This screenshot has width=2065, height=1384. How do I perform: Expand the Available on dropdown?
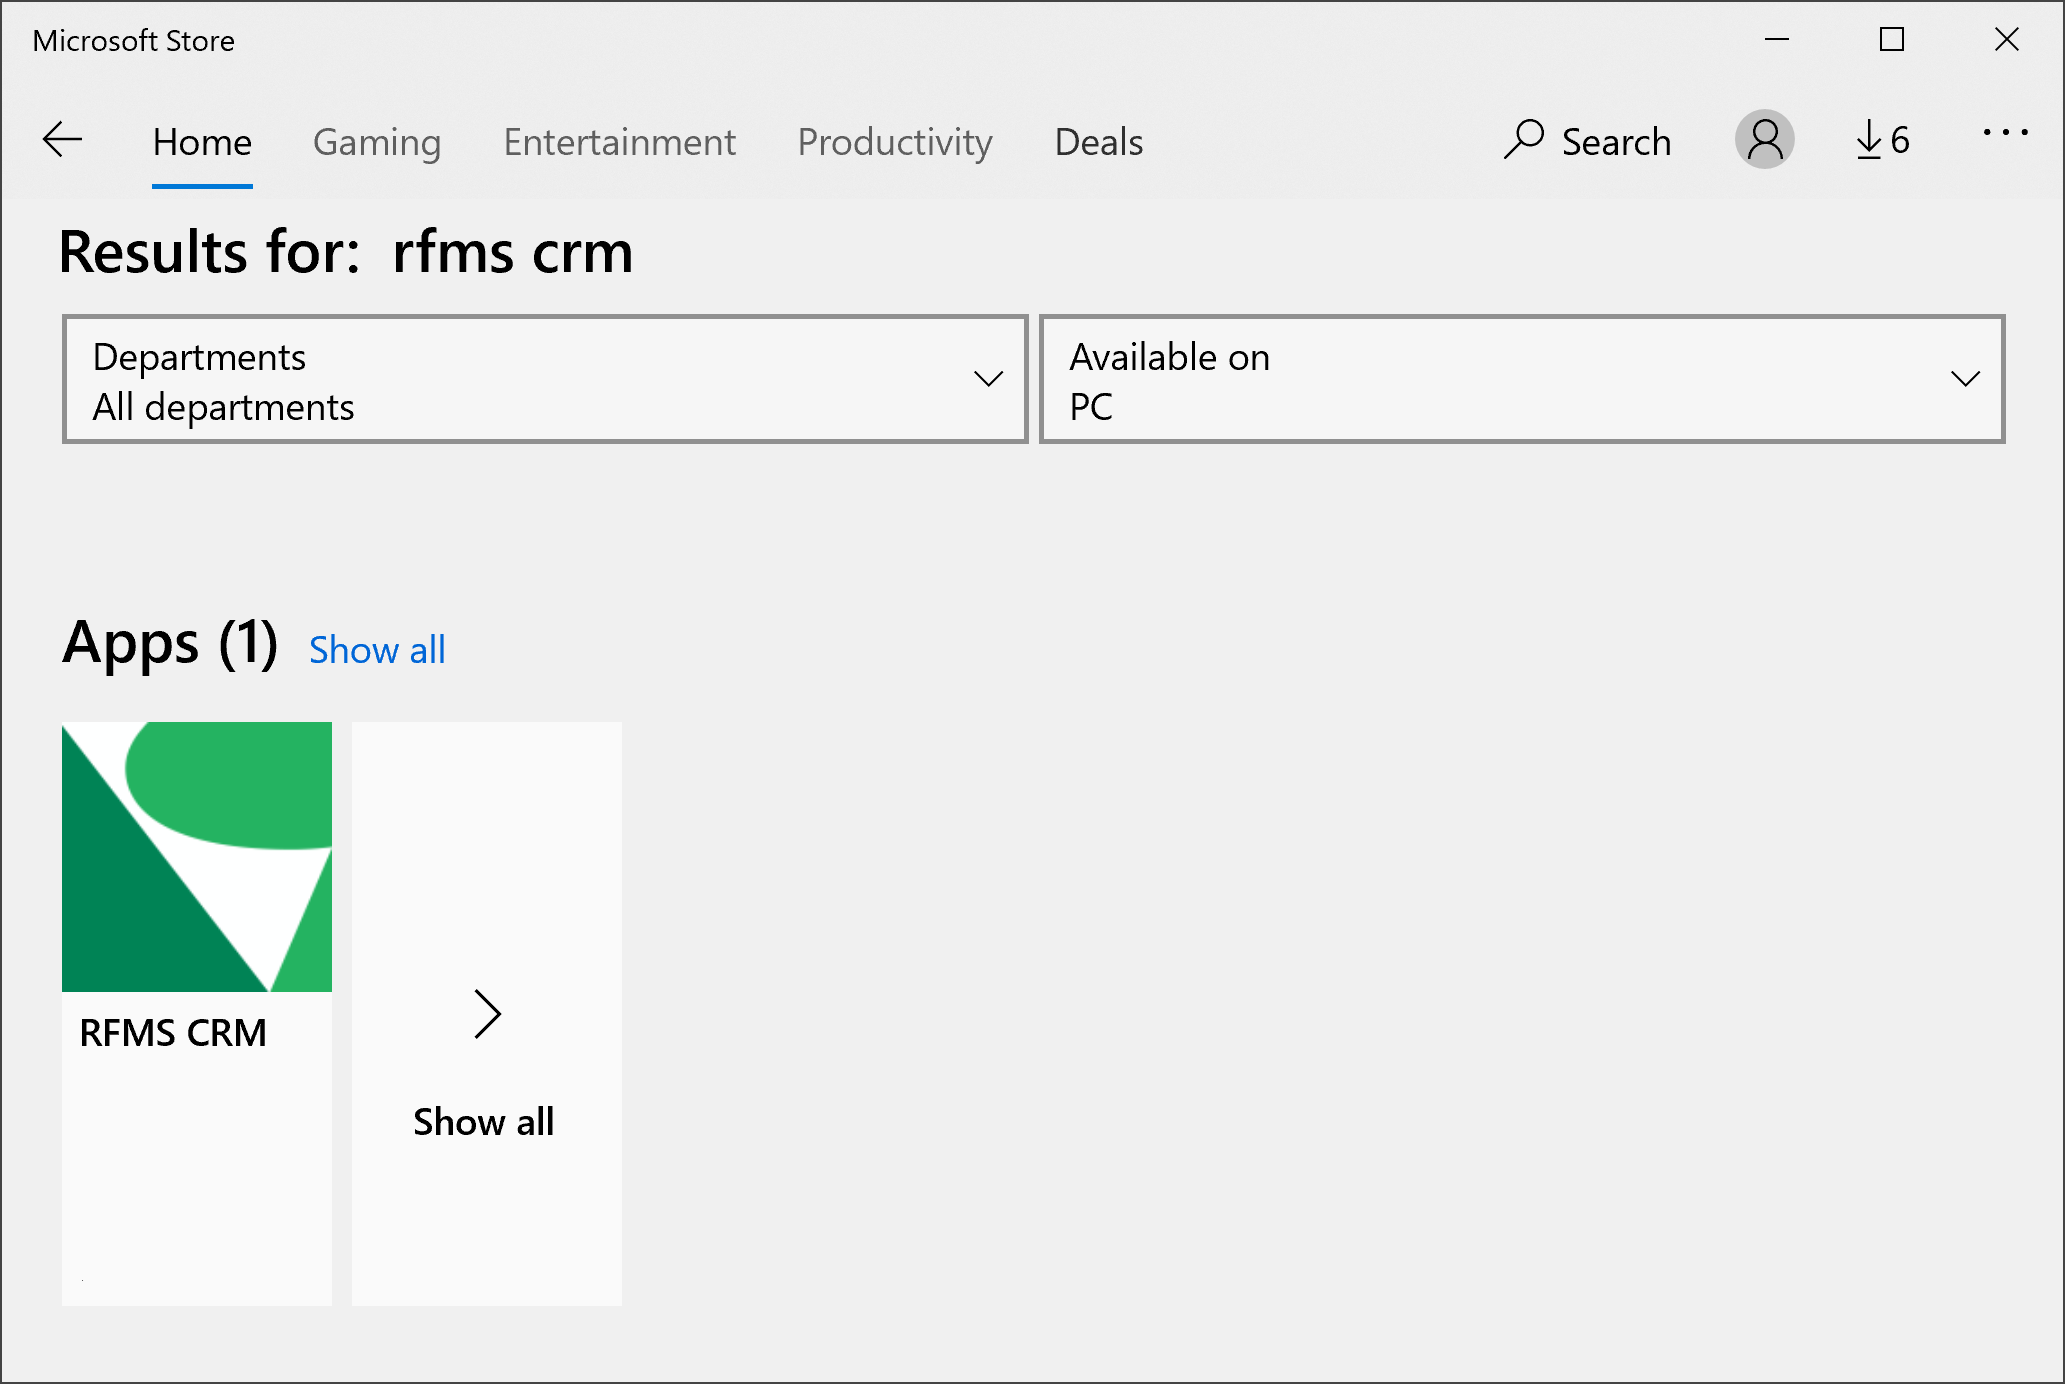pos(1522,379)
